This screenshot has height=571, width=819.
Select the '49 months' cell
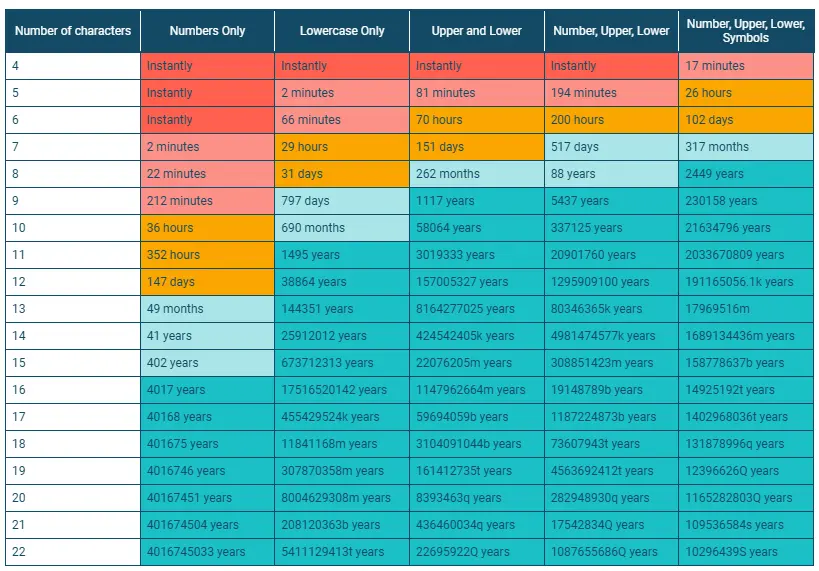(207, 309)
